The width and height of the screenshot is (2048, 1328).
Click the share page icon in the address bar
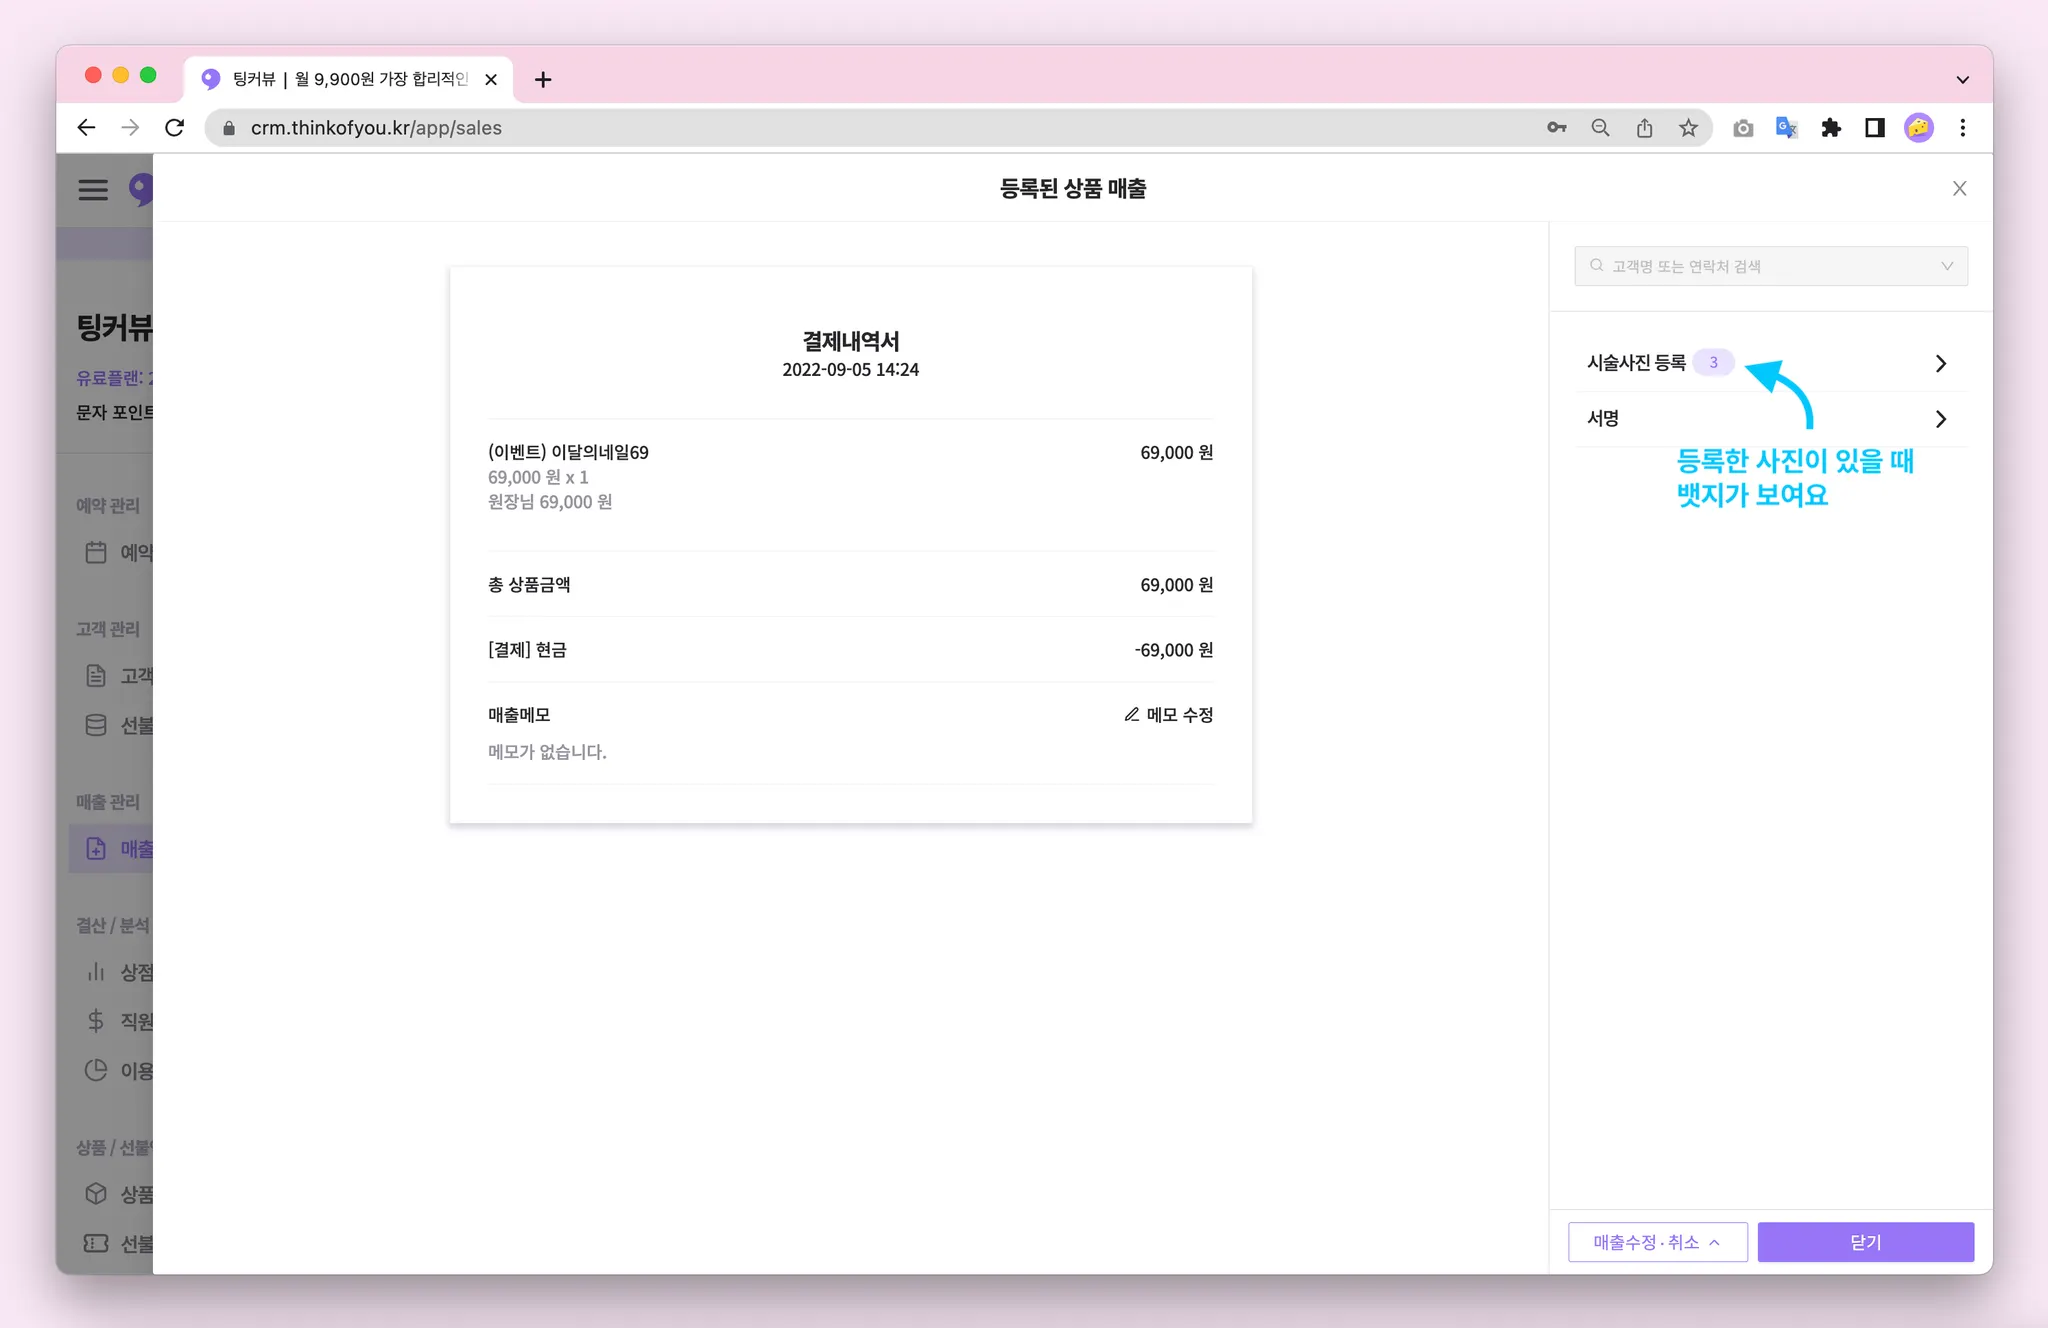point(1644,128)
